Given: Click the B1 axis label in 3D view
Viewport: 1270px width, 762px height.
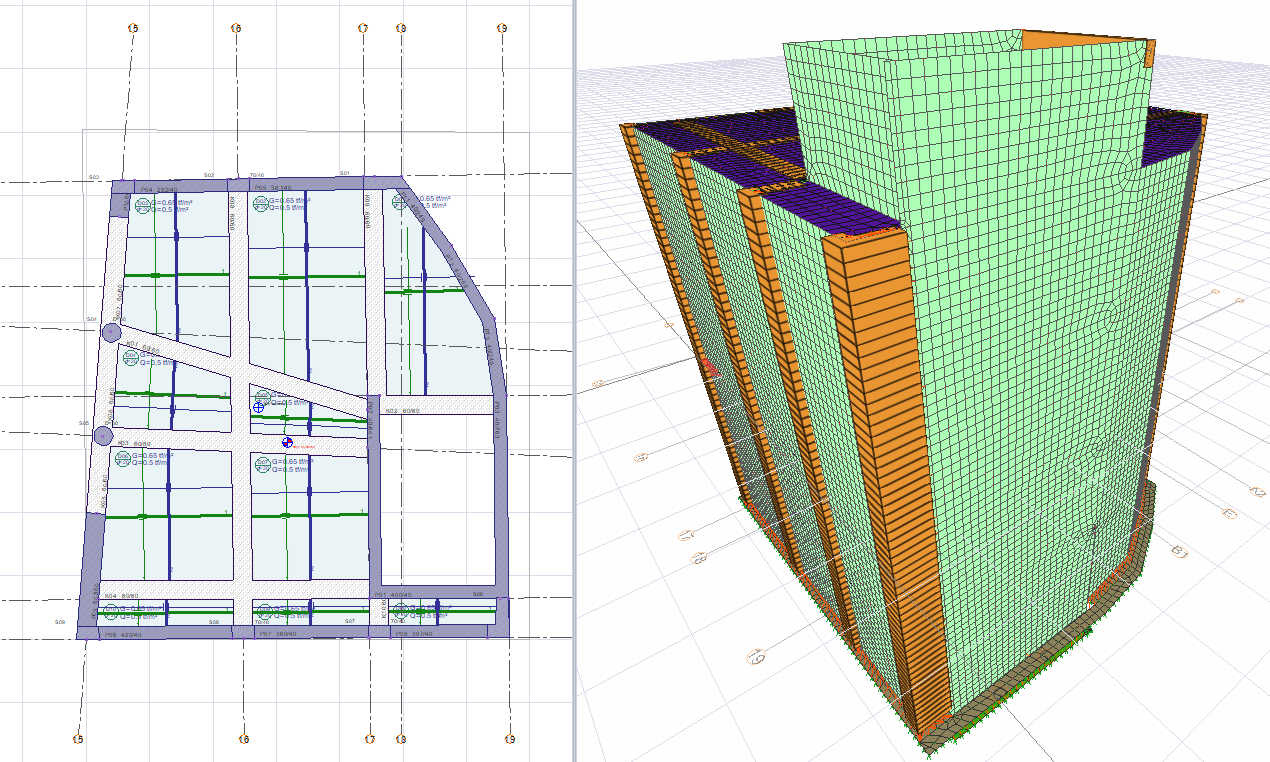Looking at the screenshot, I should [1180, 551].
